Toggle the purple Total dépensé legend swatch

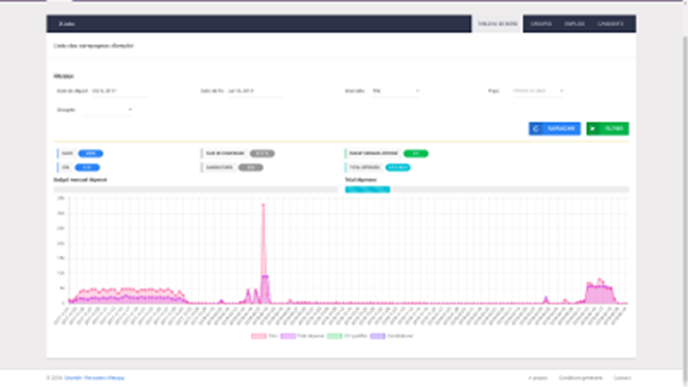point(288,336)
